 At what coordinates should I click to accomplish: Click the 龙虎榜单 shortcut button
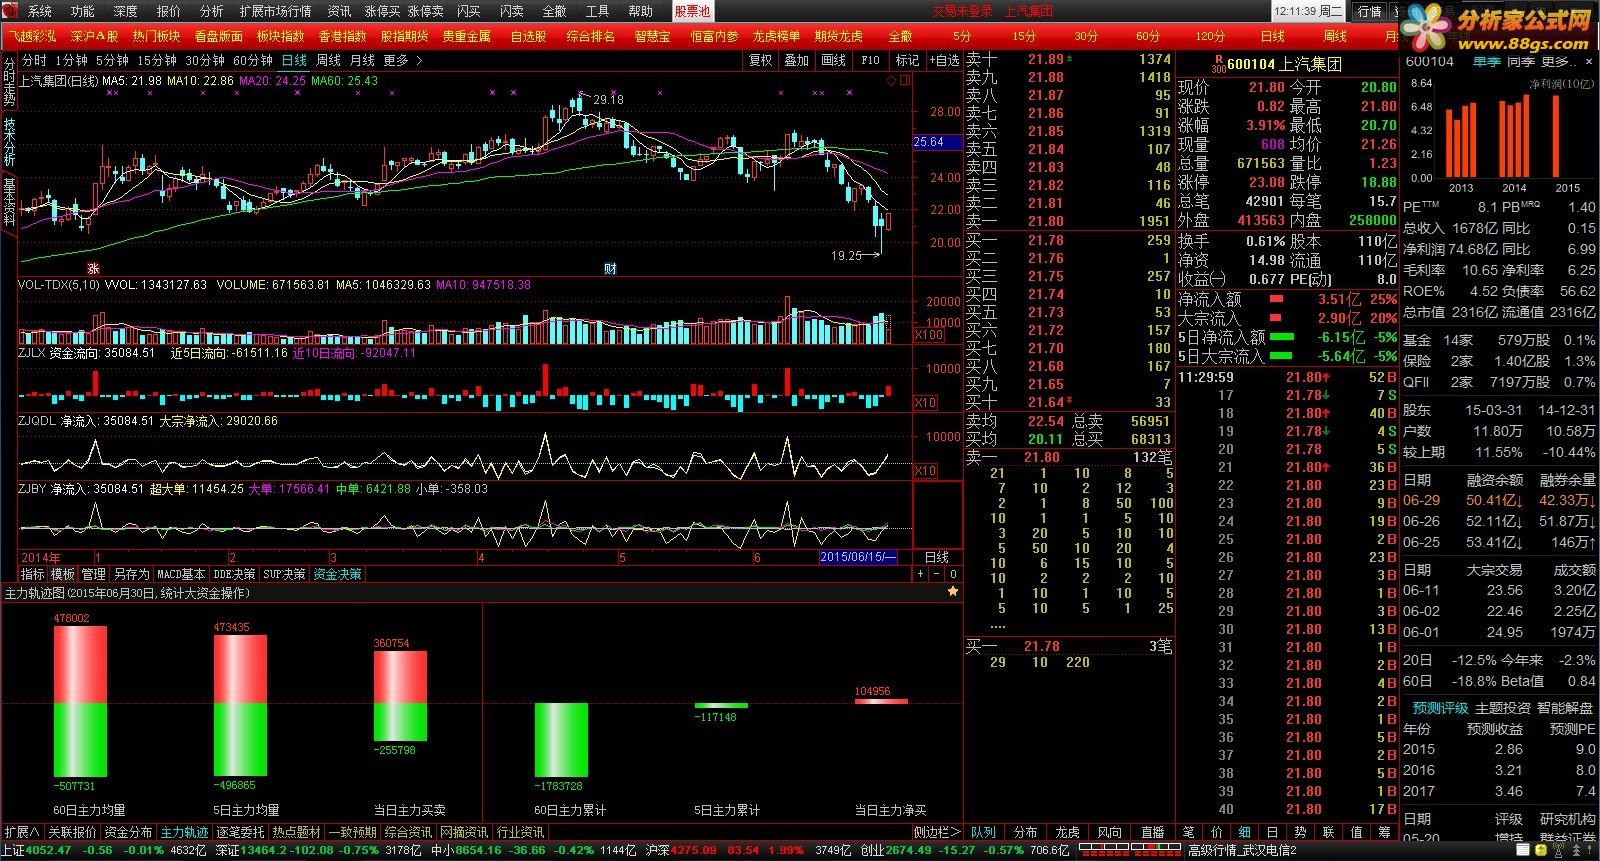coord(776,36)
